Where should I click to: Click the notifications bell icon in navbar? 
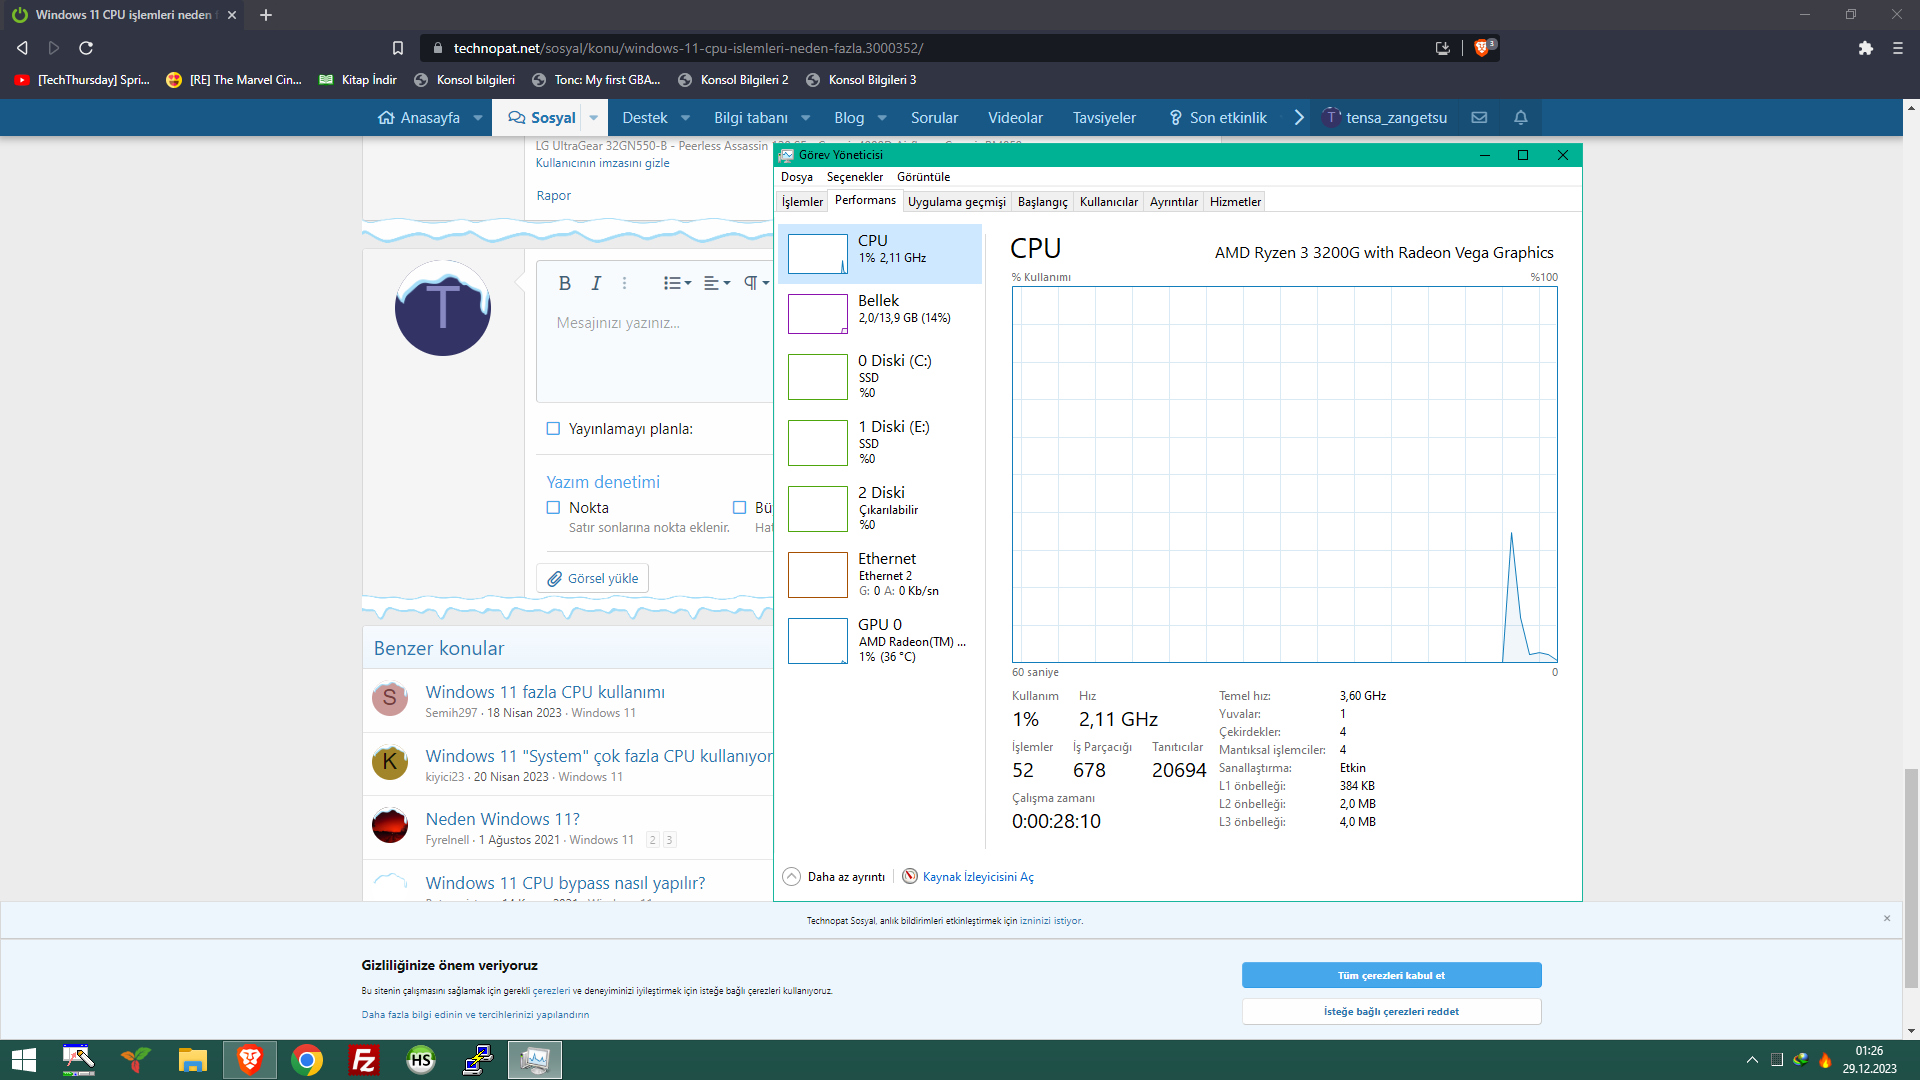coord(1520,118)
